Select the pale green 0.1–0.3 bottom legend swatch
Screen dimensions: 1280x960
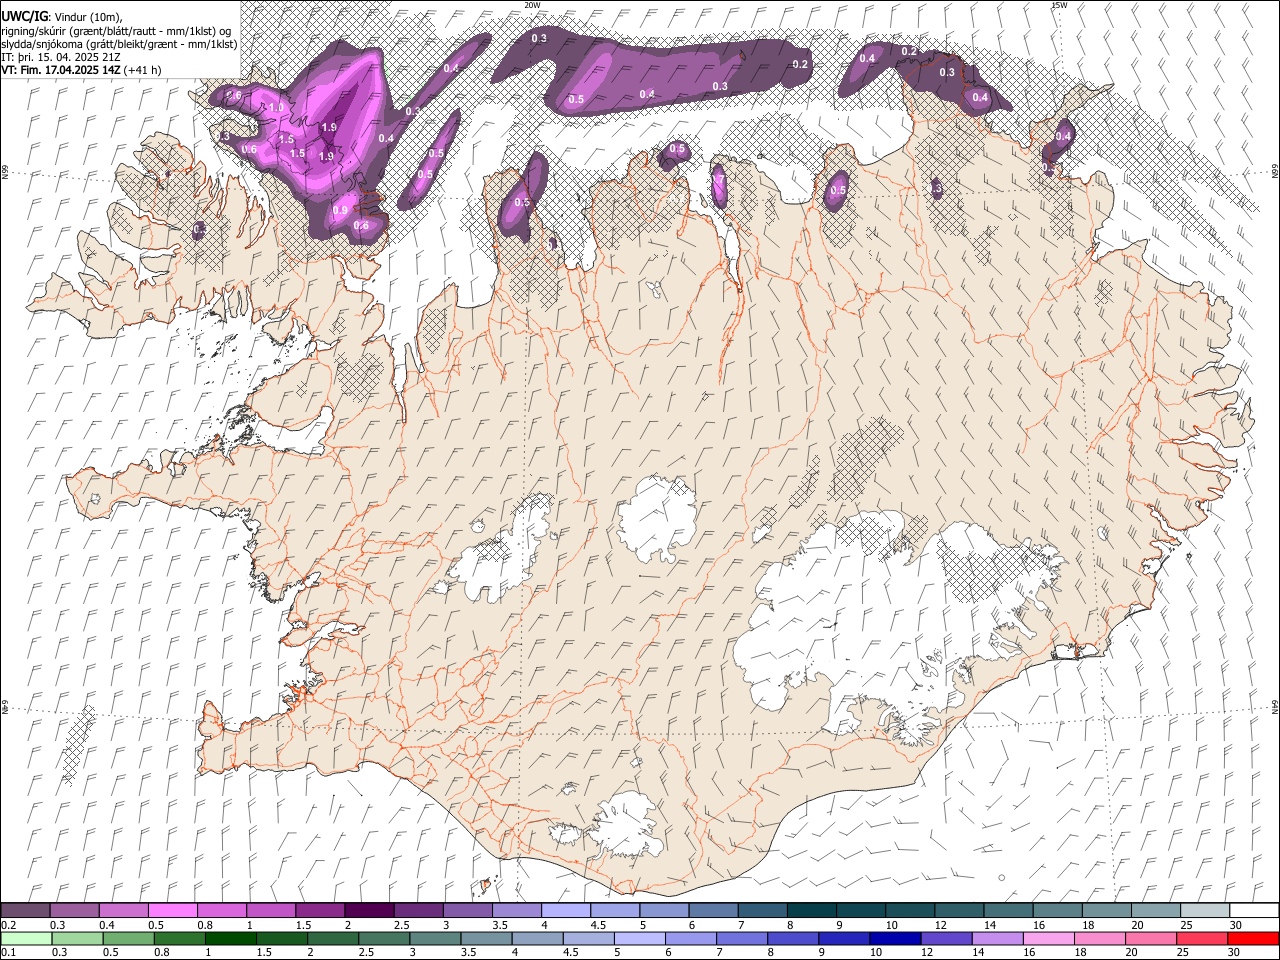[26, 938]
